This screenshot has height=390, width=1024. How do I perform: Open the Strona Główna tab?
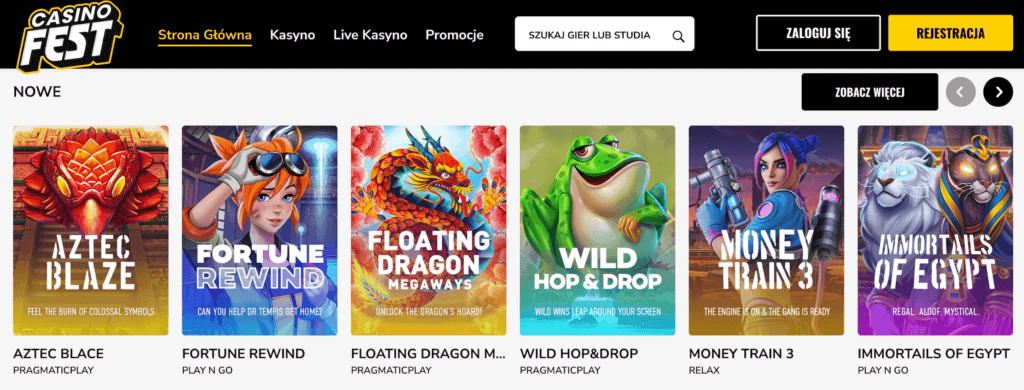(x=205, y=35)
